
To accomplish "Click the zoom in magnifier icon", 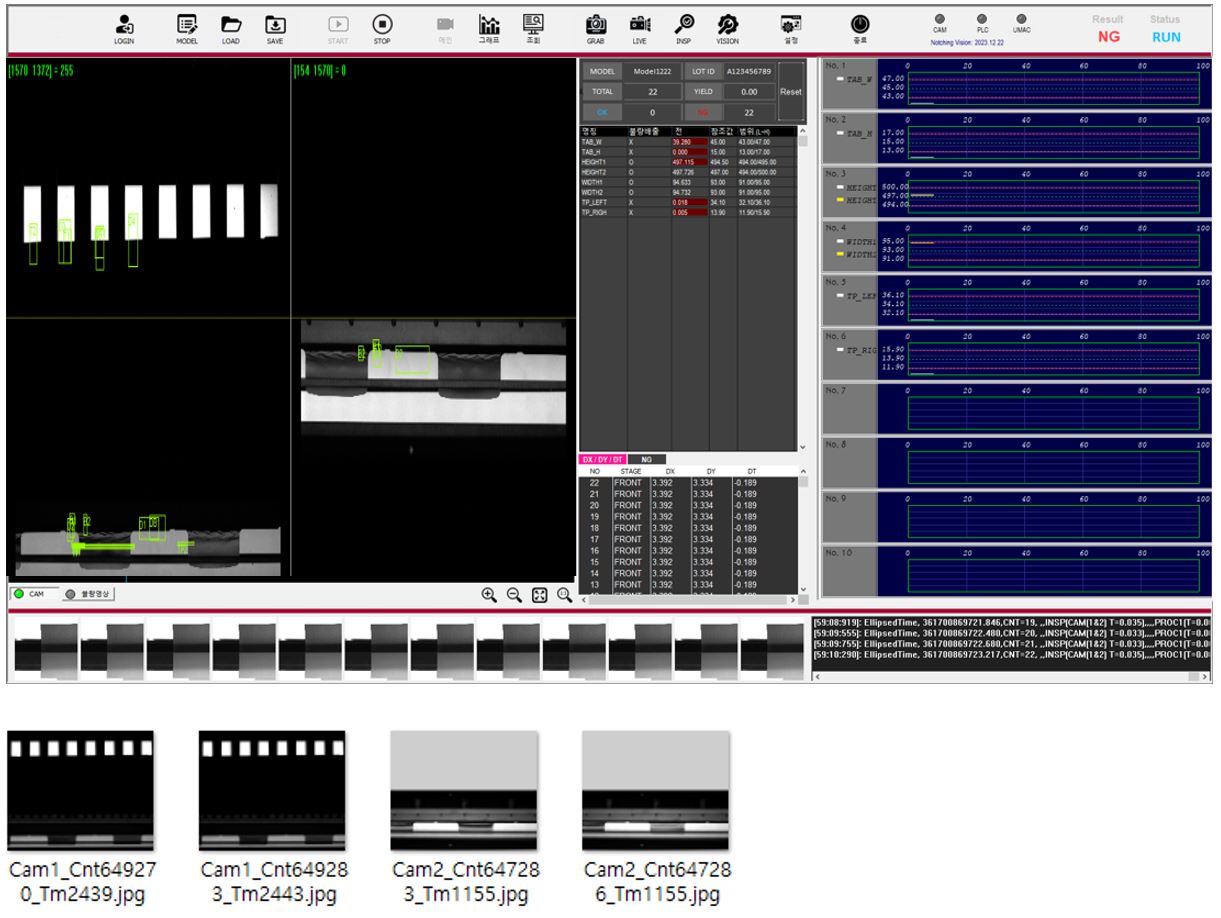I will (x=489, y=595).
